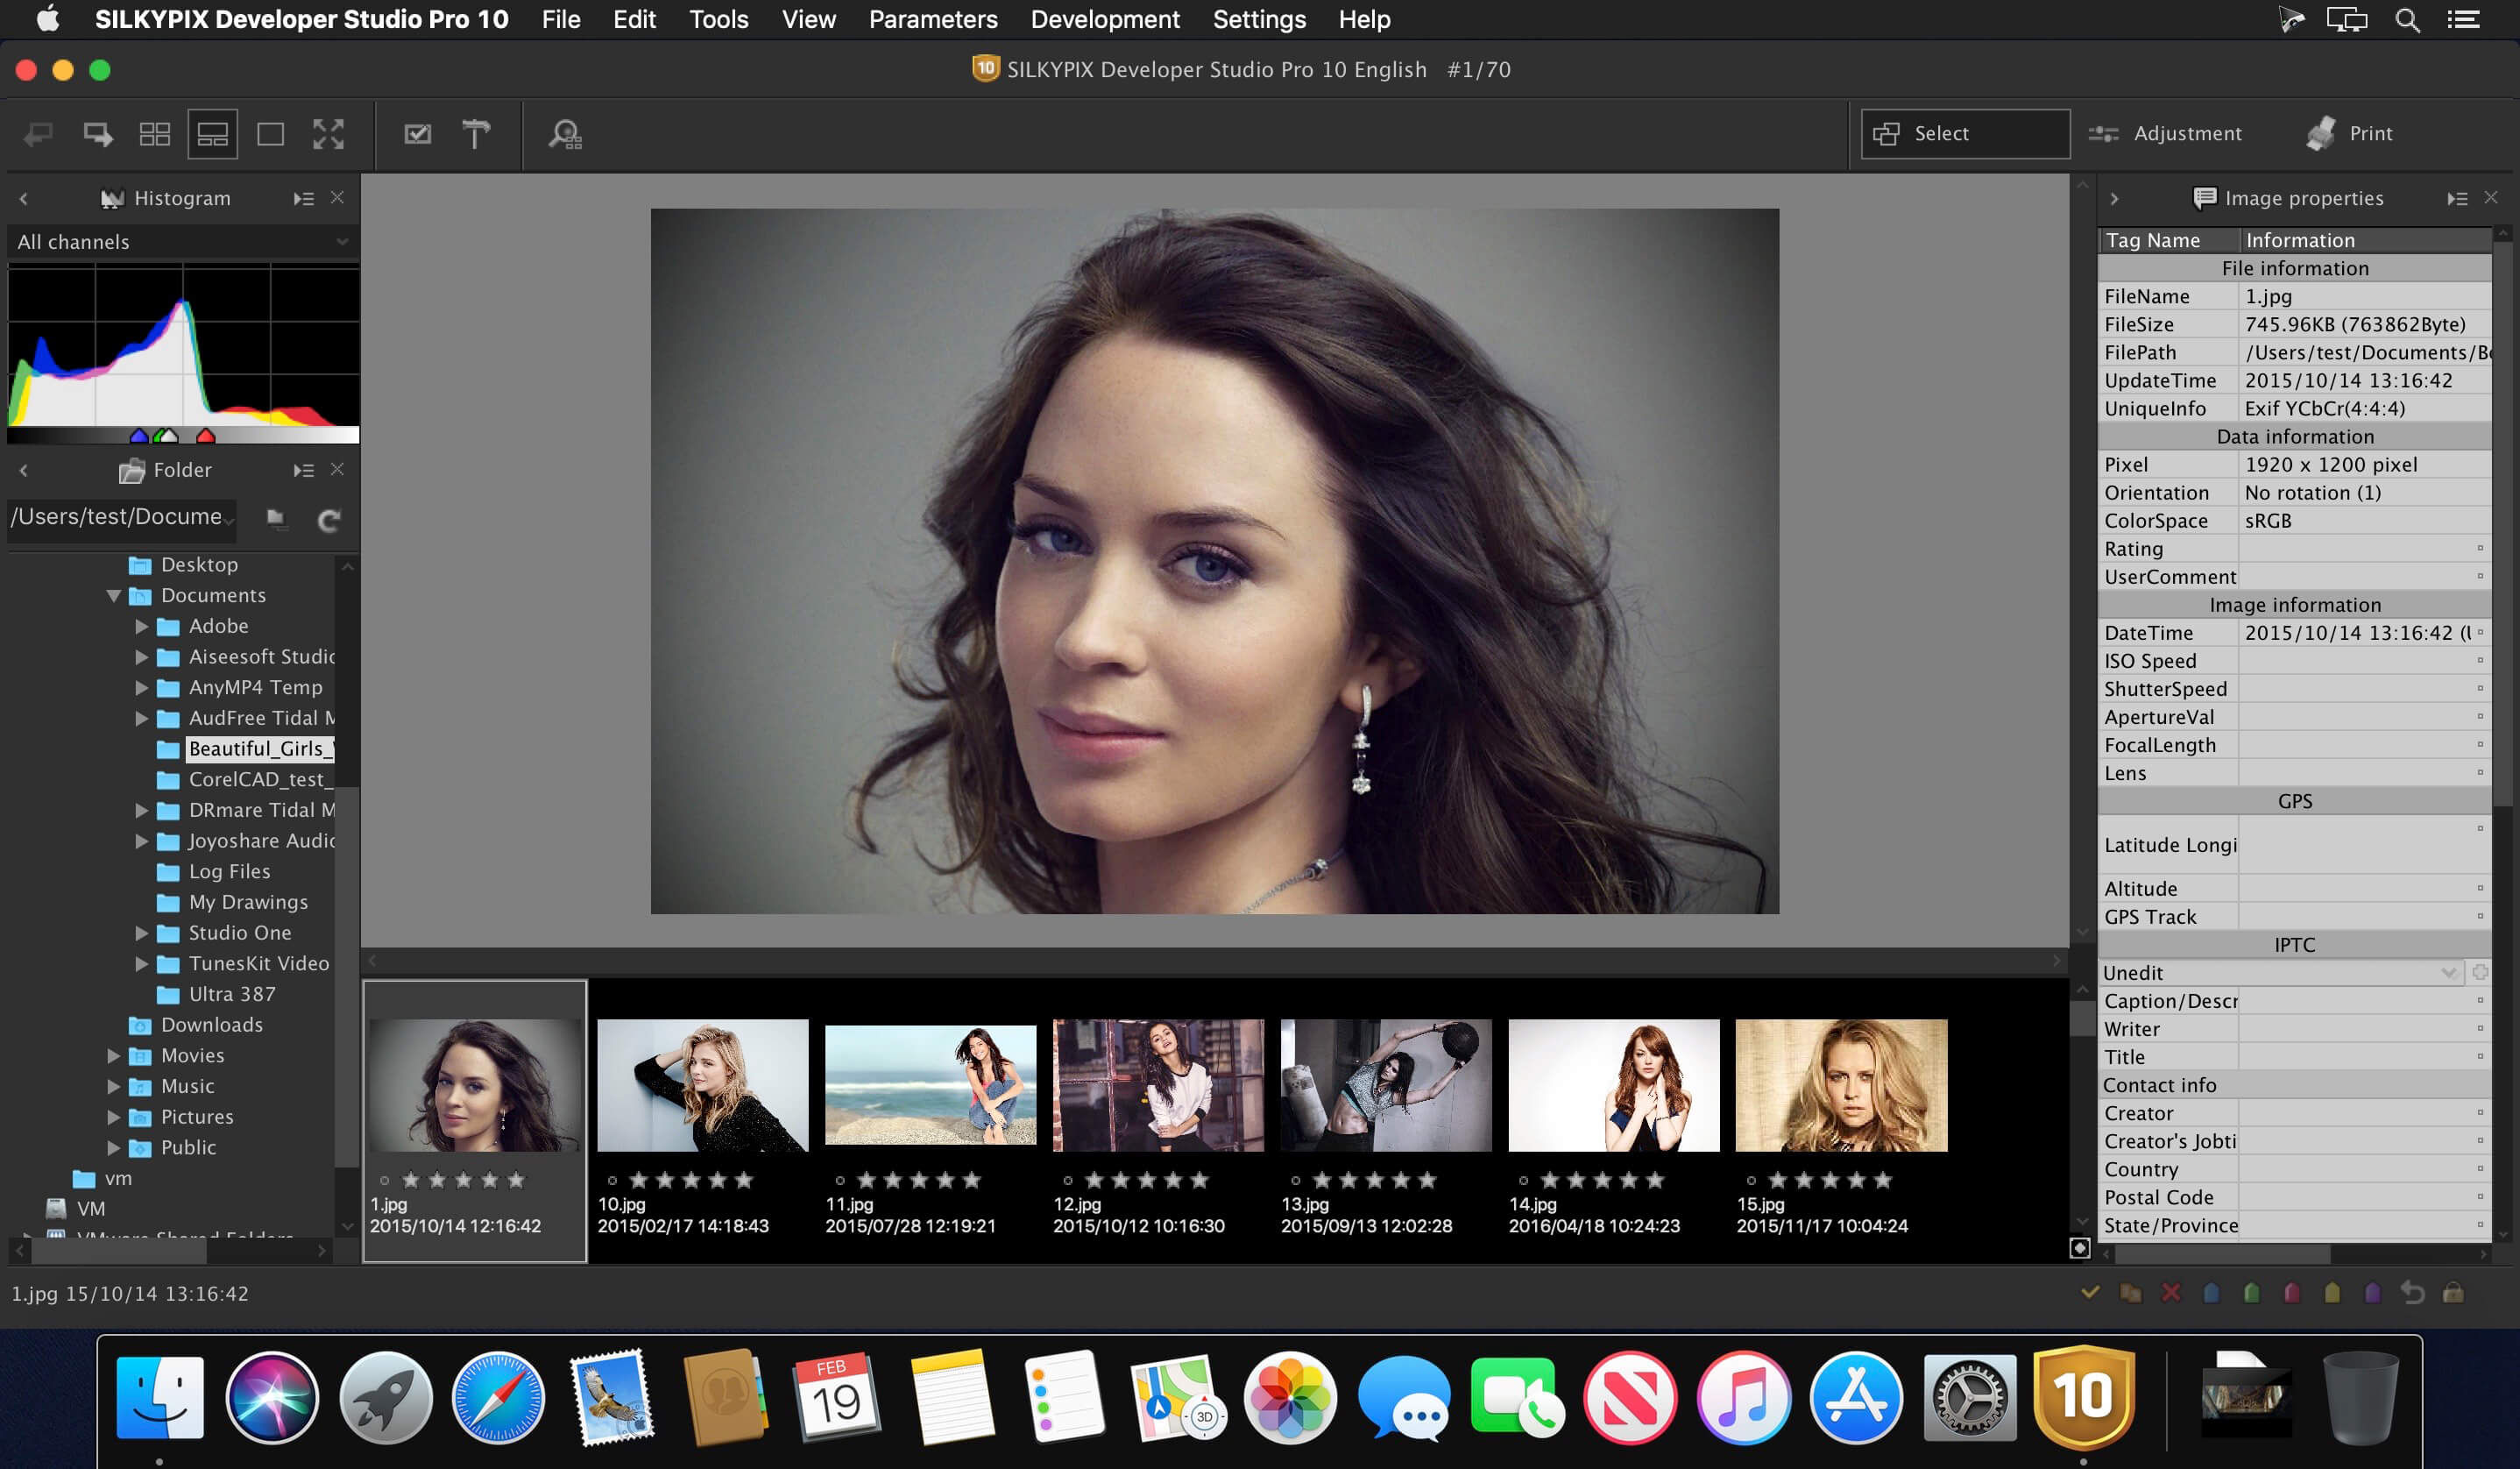Click the Print button
Viewport: 2520px width, 1469px height.
2349,134
